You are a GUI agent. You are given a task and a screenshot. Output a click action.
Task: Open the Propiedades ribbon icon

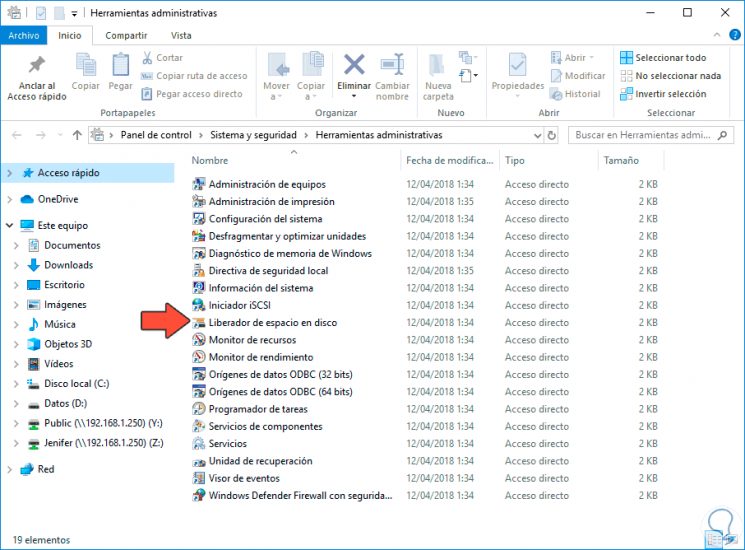coord(517,67)
